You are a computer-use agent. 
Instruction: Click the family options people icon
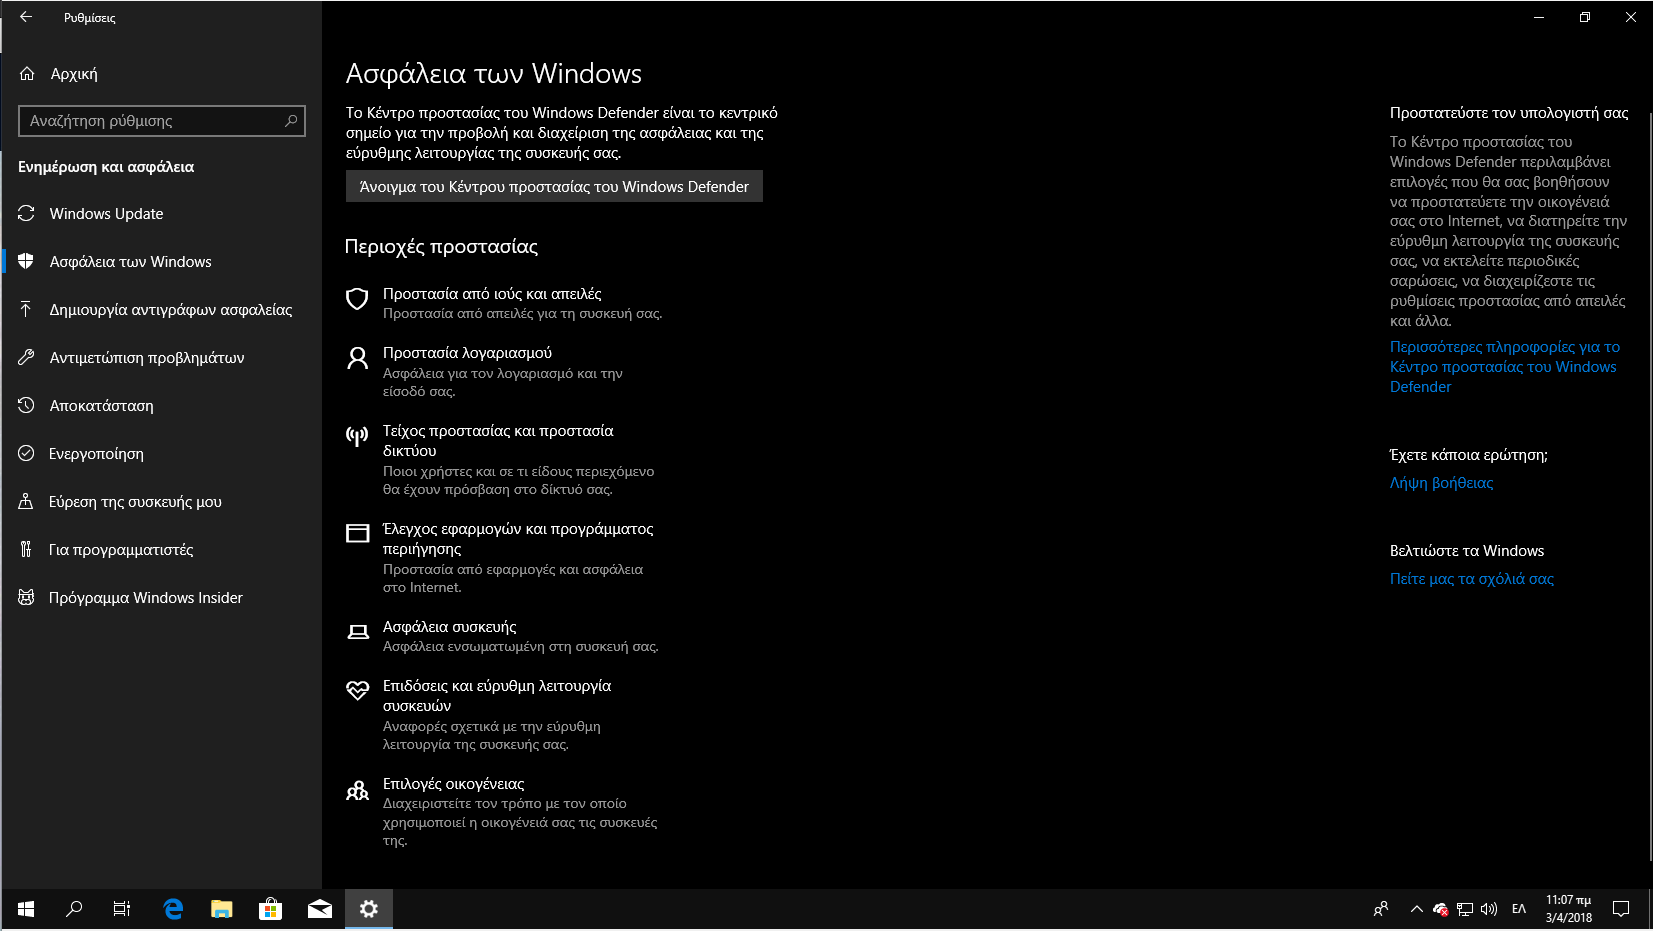pyautogui.click(x=357, y=791)
